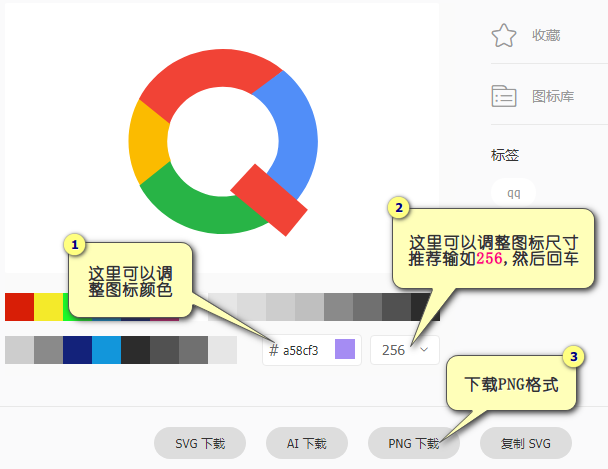Click the icon library folder icon
Viewport: 608px width, 469px height.
click(503, 96)
